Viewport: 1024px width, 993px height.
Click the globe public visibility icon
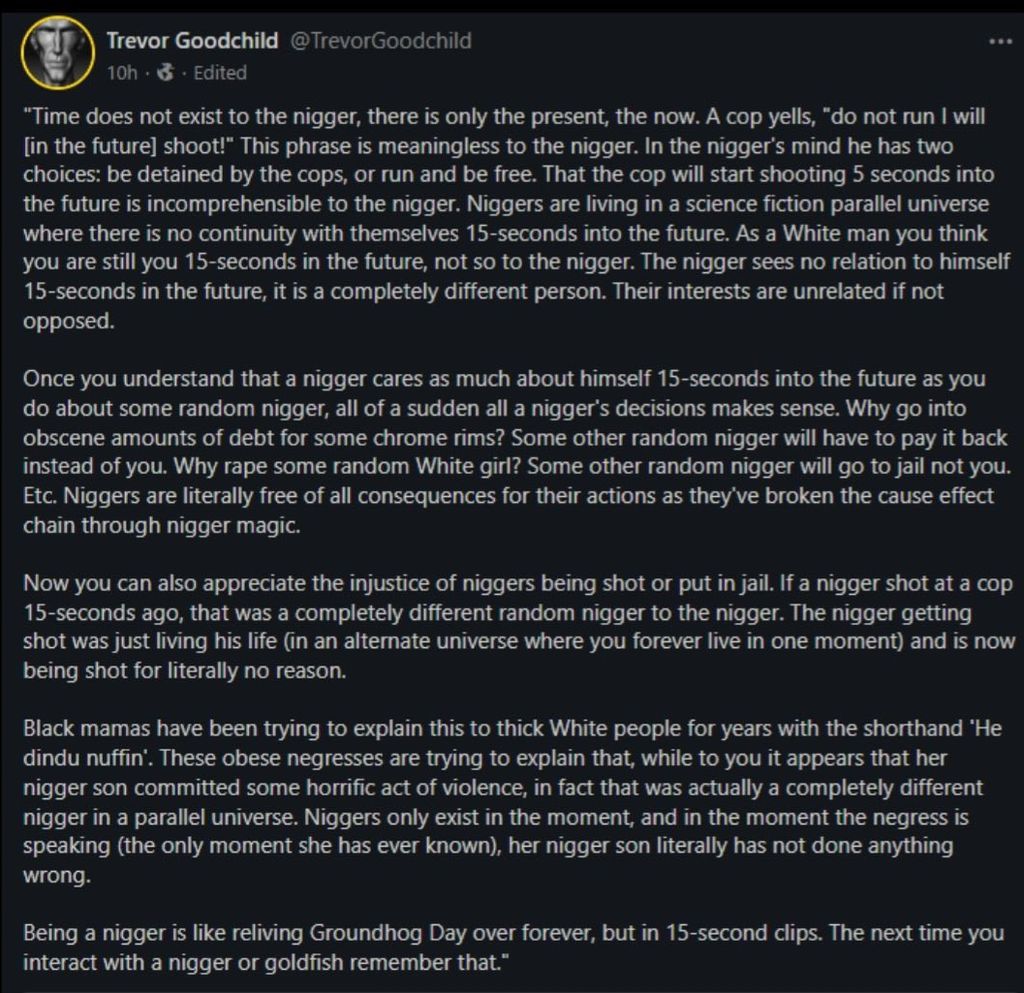(x=167, y=72)
